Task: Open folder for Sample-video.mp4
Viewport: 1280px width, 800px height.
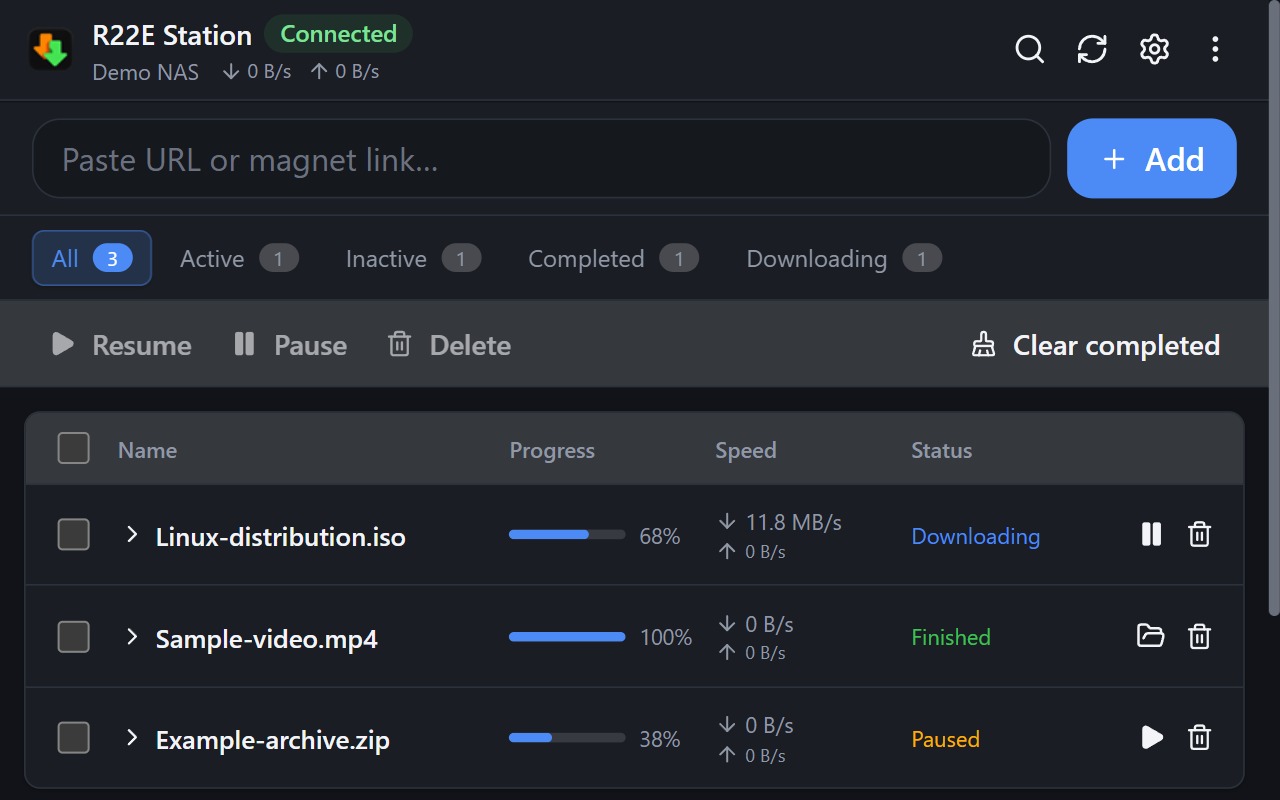Action: pos(1151,636)
